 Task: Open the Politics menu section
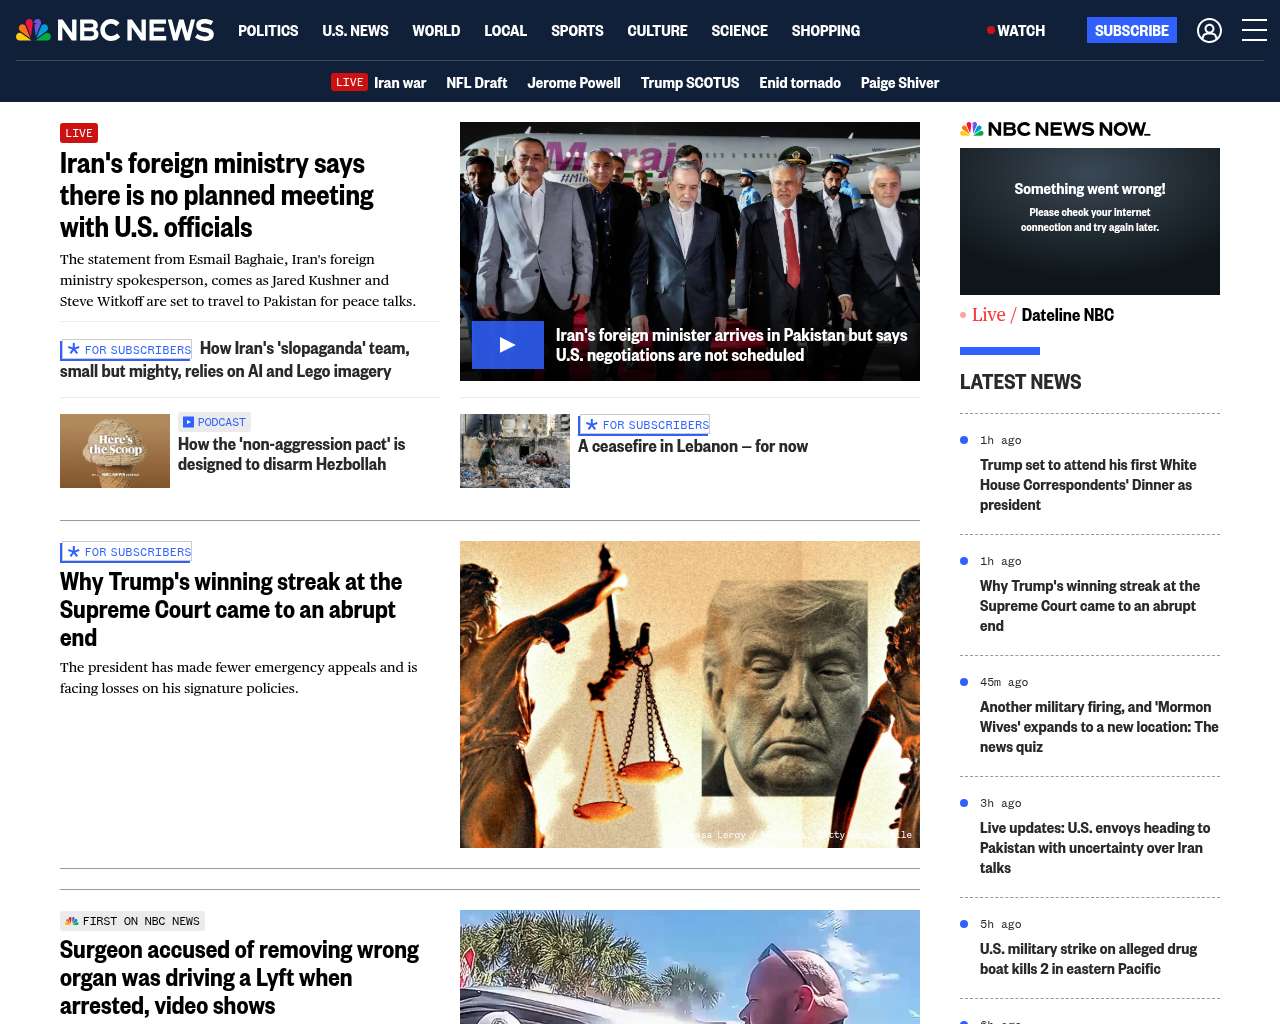point(268,31)
